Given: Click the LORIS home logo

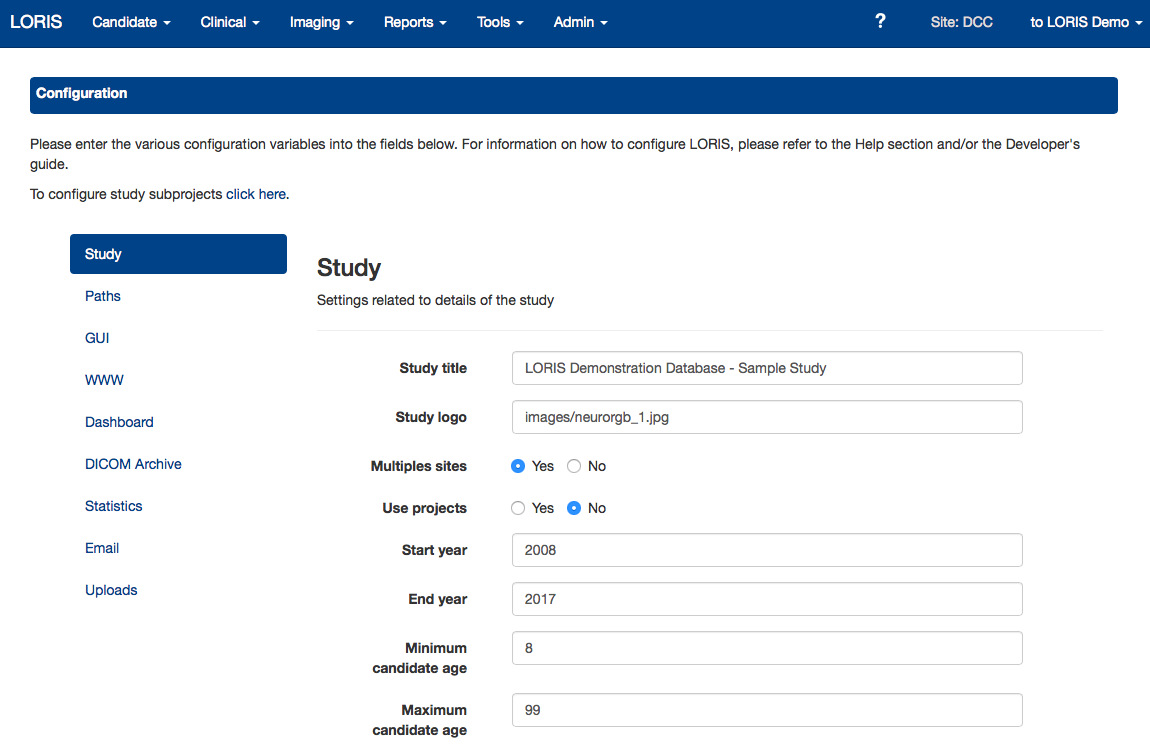Looking at the screenshot, I should [36, 22].
